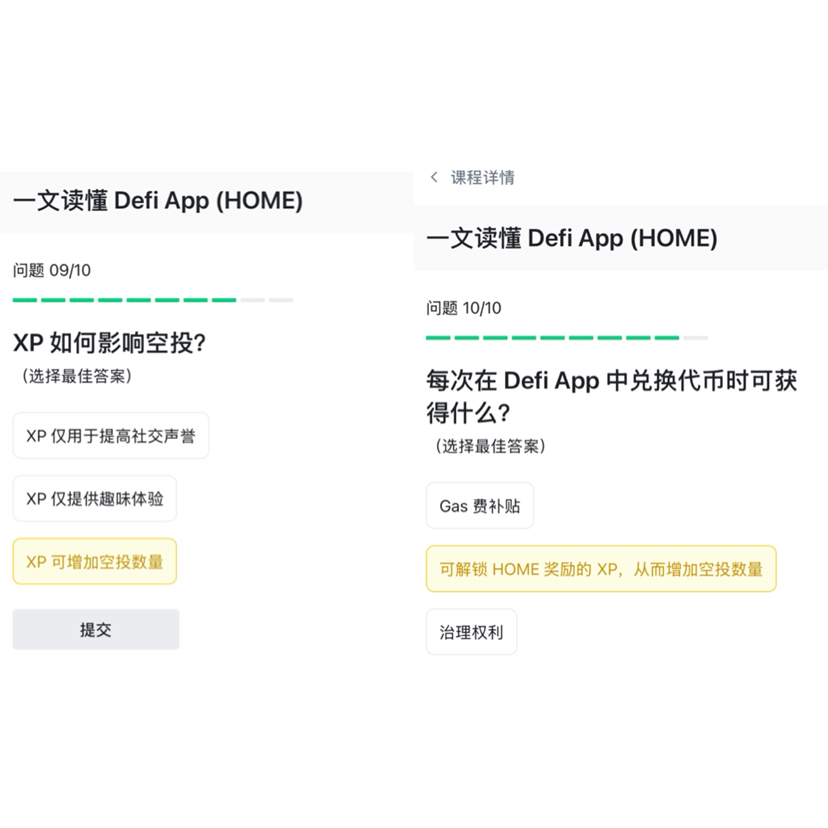Viewport: 828px width, 828px height.
Task: Click the 问题 09/10 counter label
Action: [x=52, y=270]
